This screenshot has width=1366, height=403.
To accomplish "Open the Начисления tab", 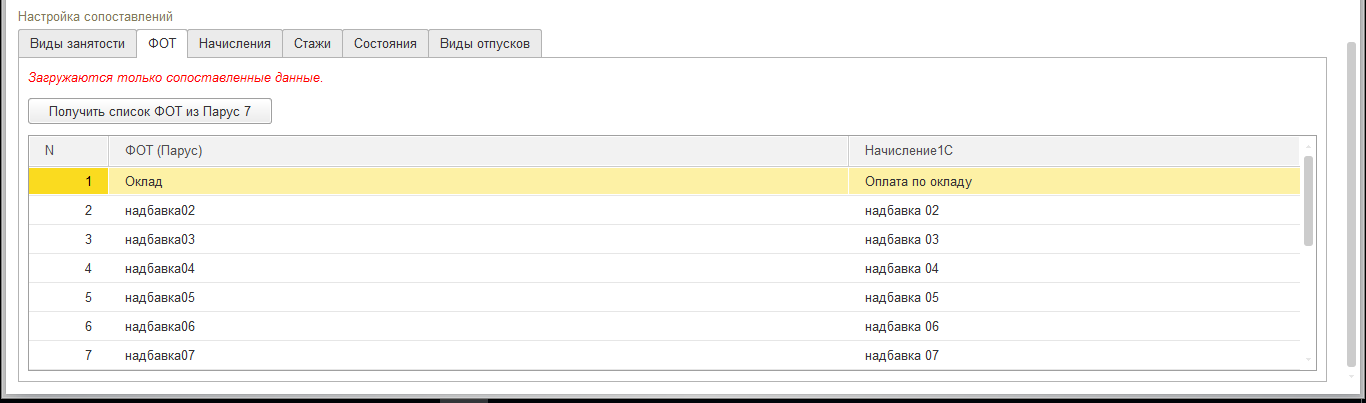I will 234,43.
